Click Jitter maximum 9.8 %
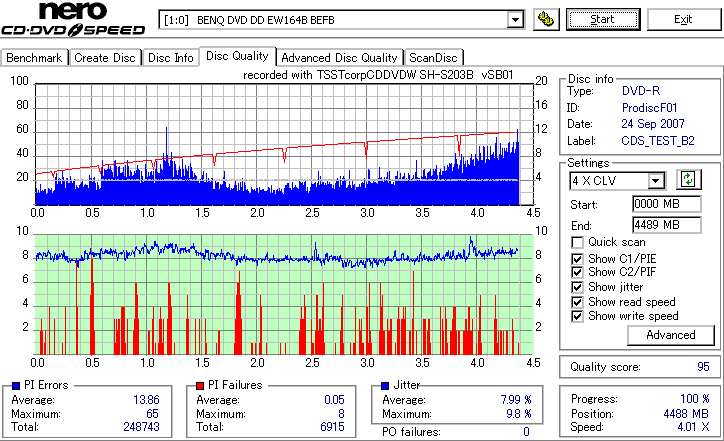 coord(519,413)
